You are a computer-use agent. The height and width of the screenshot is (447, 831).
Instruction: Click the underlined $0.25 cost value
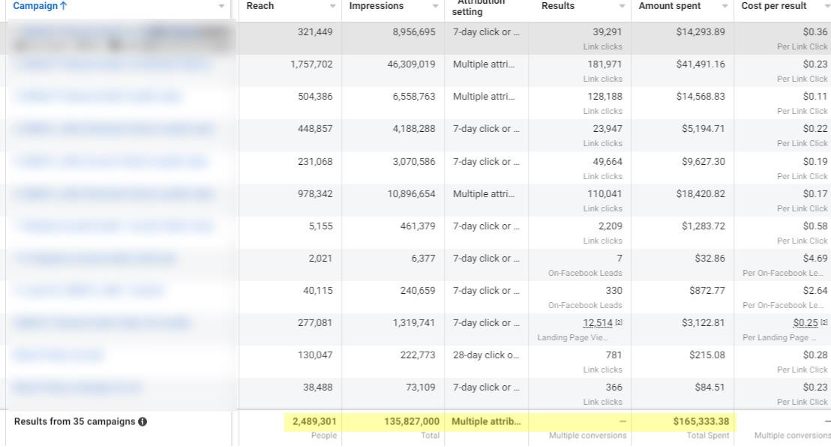click(x=805, y=323)
